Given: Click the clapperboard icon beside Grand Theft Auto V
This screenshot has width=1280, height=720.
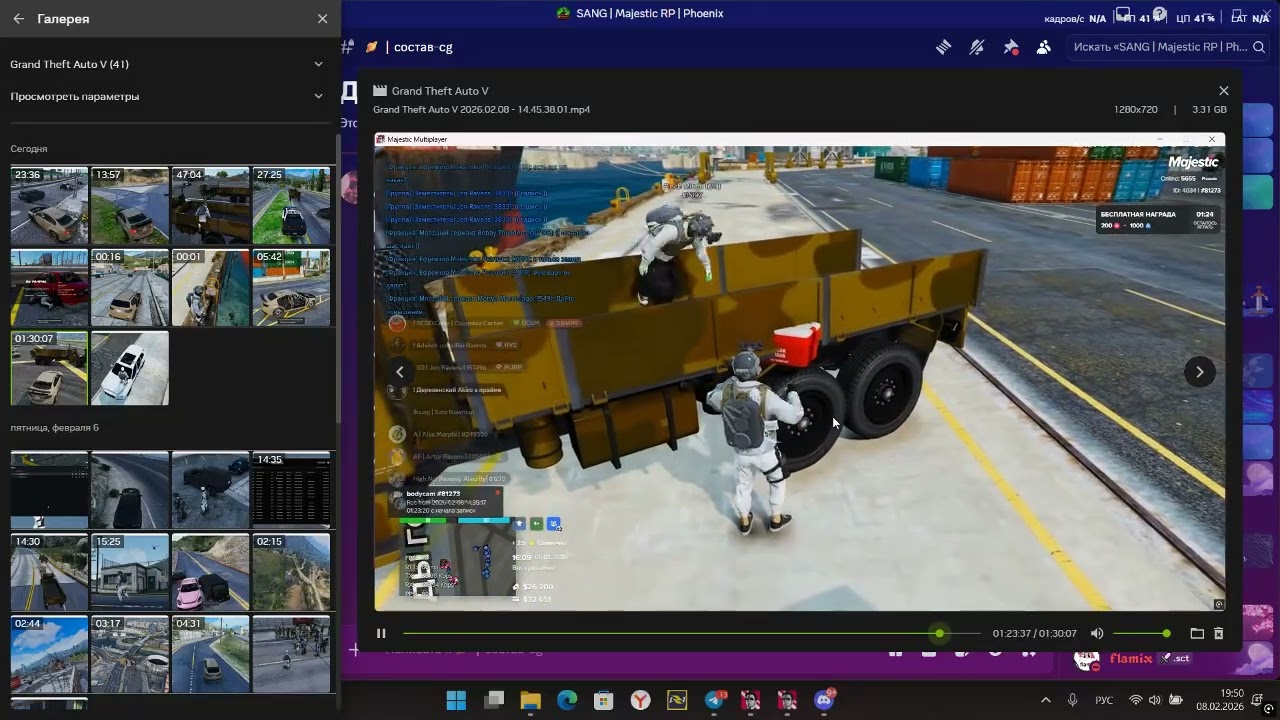Looking at the screenshot, I should pos(380,91).
